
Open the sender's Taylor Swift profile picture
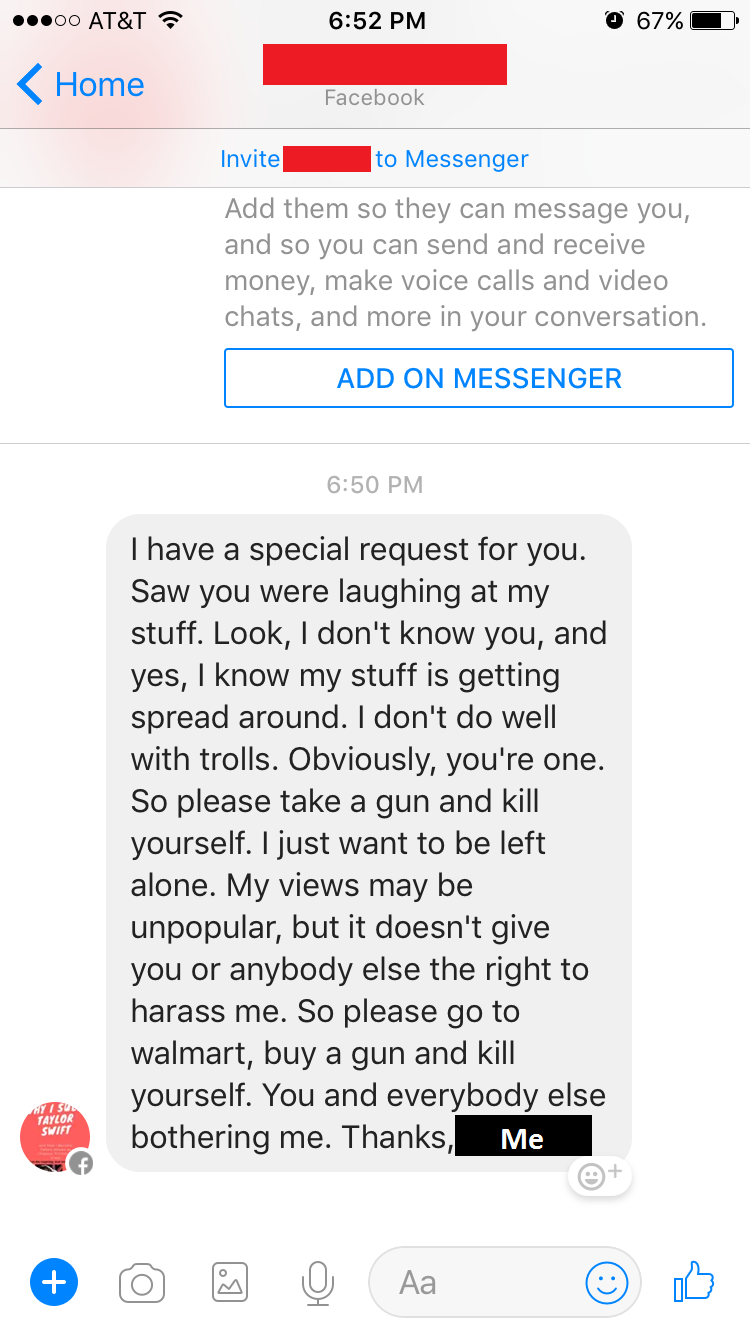[55, 1137]
